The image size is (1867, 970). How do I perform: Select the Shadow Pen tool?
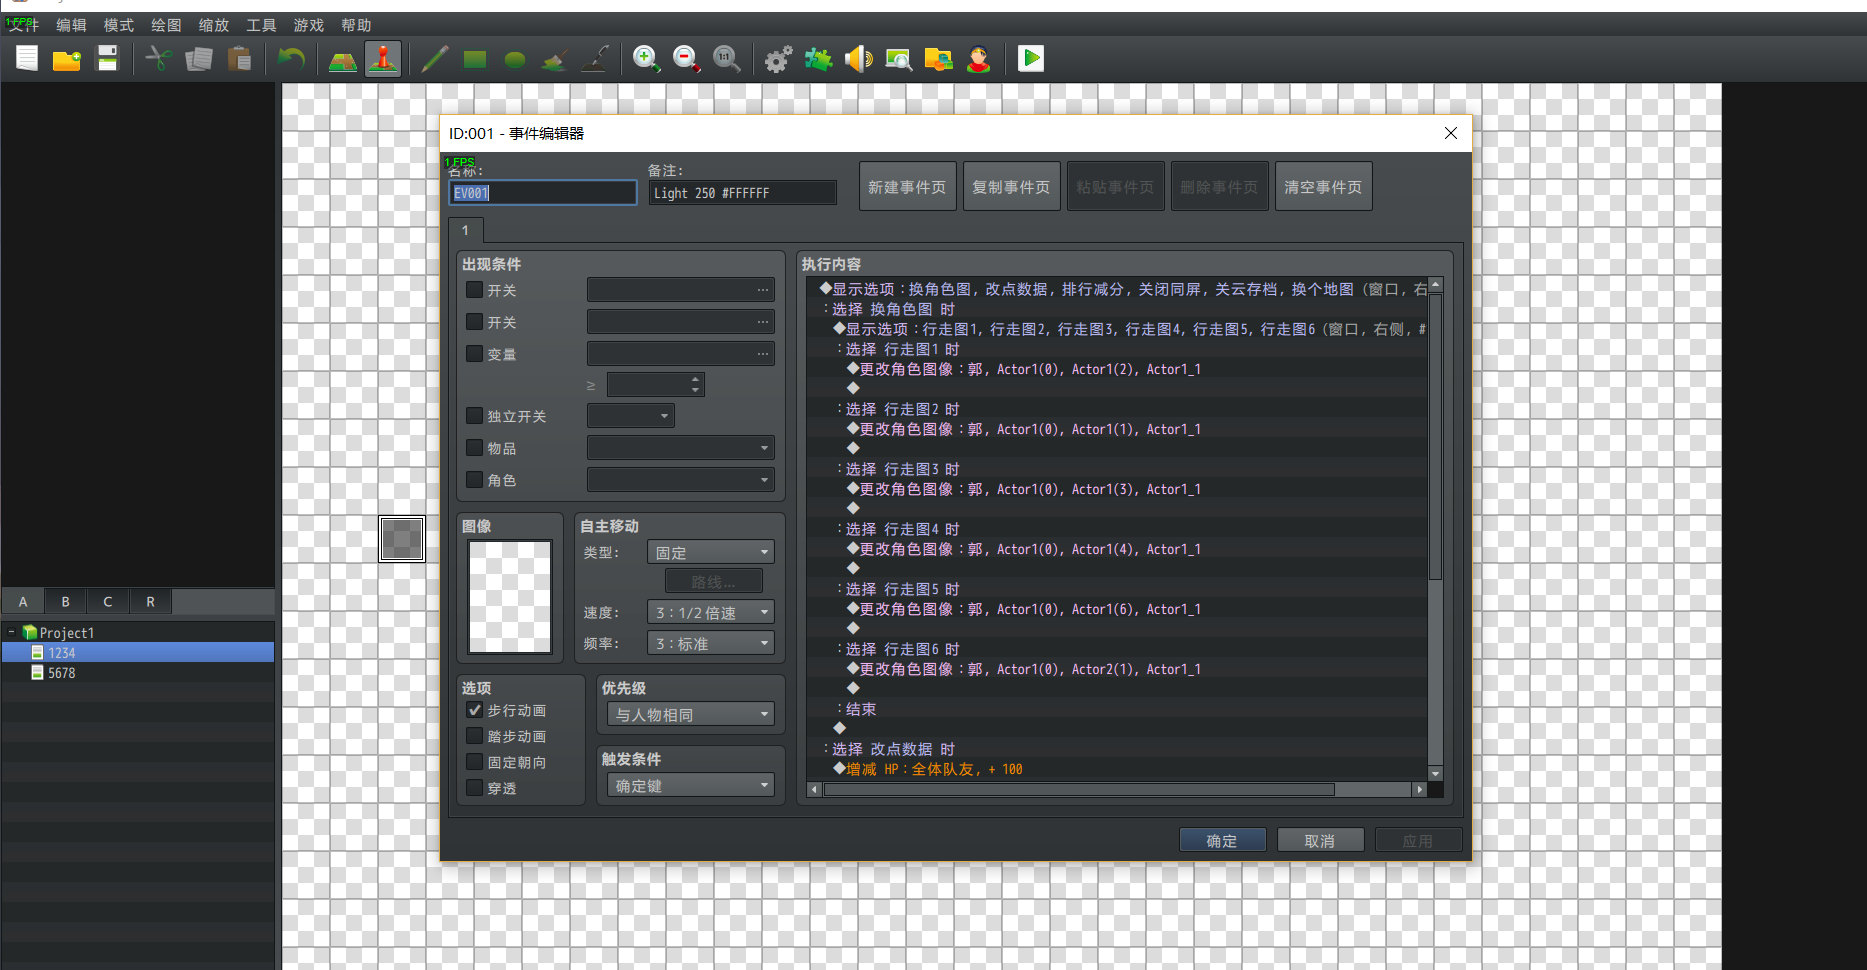click(x=595, y=59)
